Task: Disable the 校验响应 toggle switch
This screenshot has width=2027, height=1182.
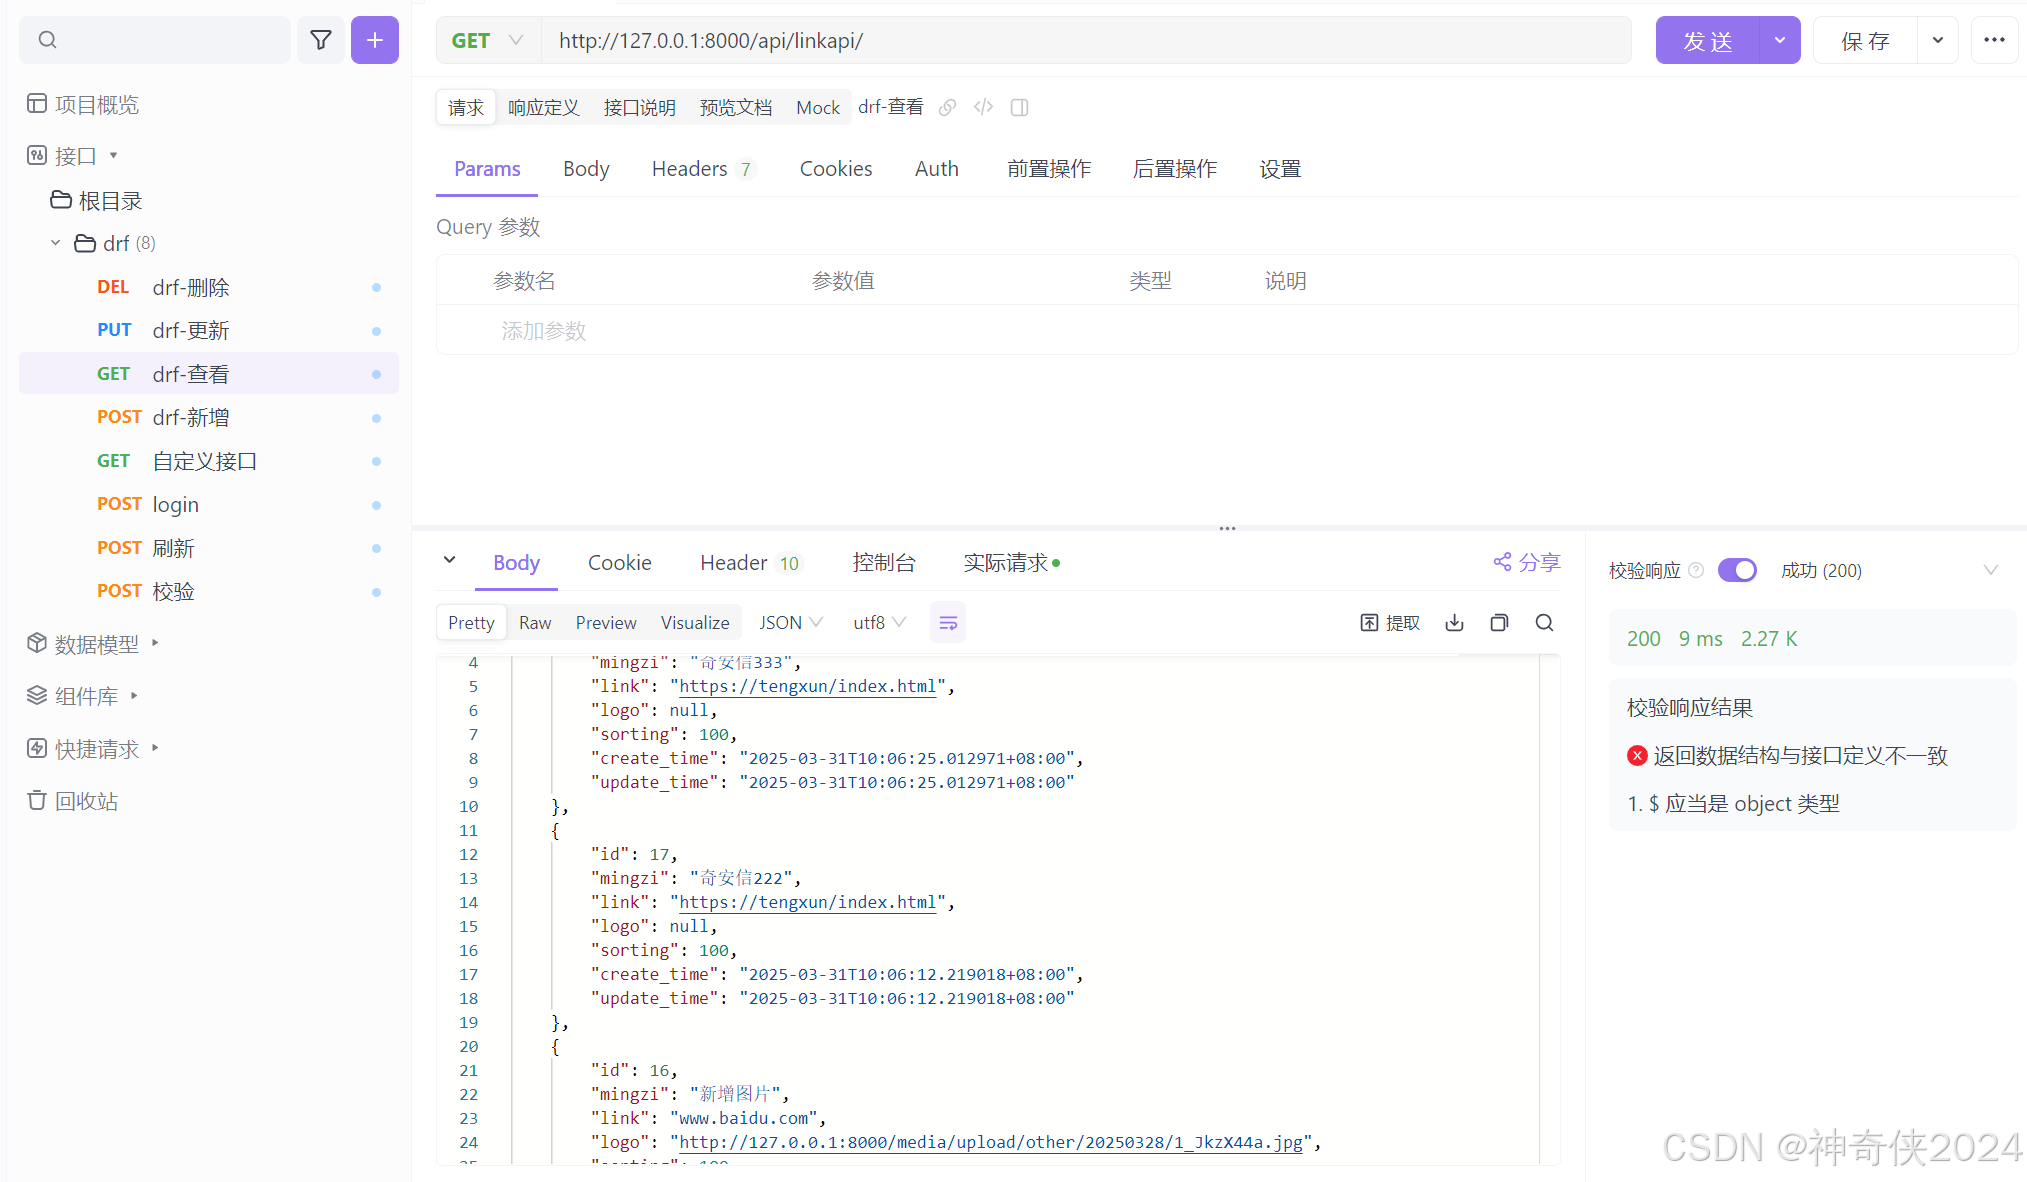Action: 1737,570
